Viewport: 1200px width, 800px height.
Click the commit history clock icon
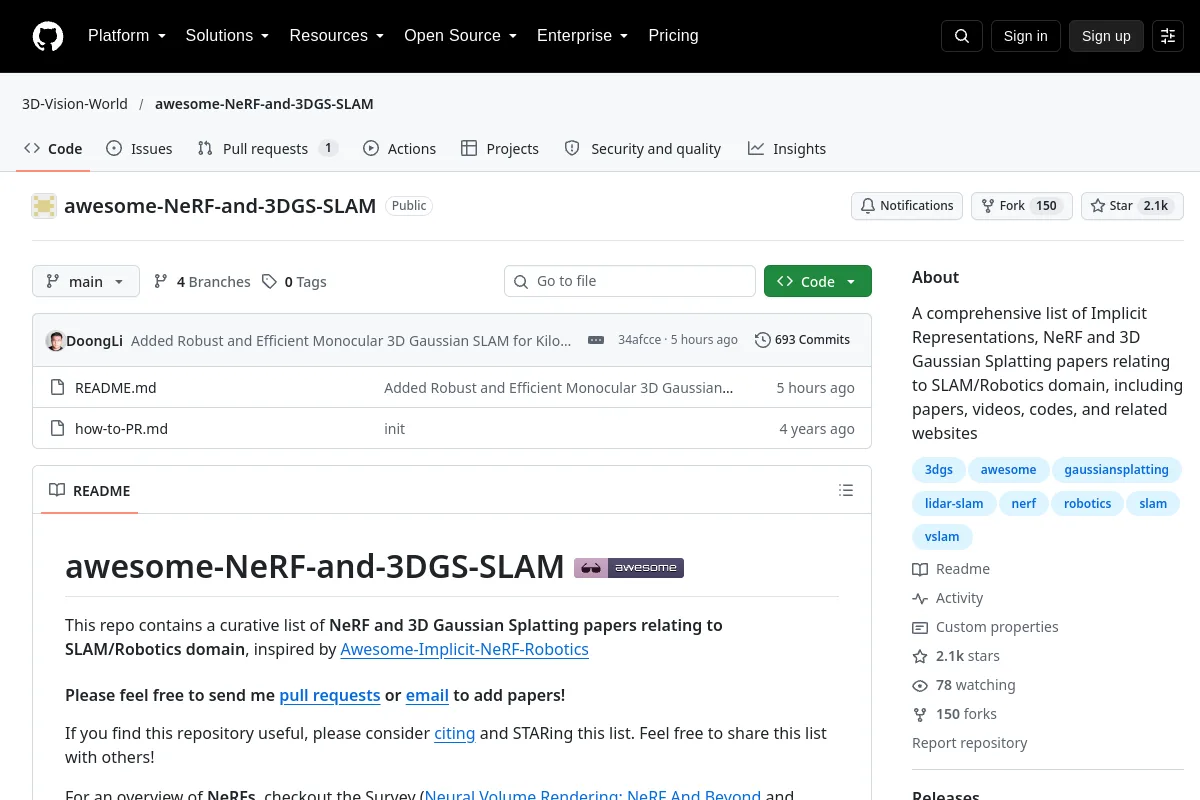[763, 340]
